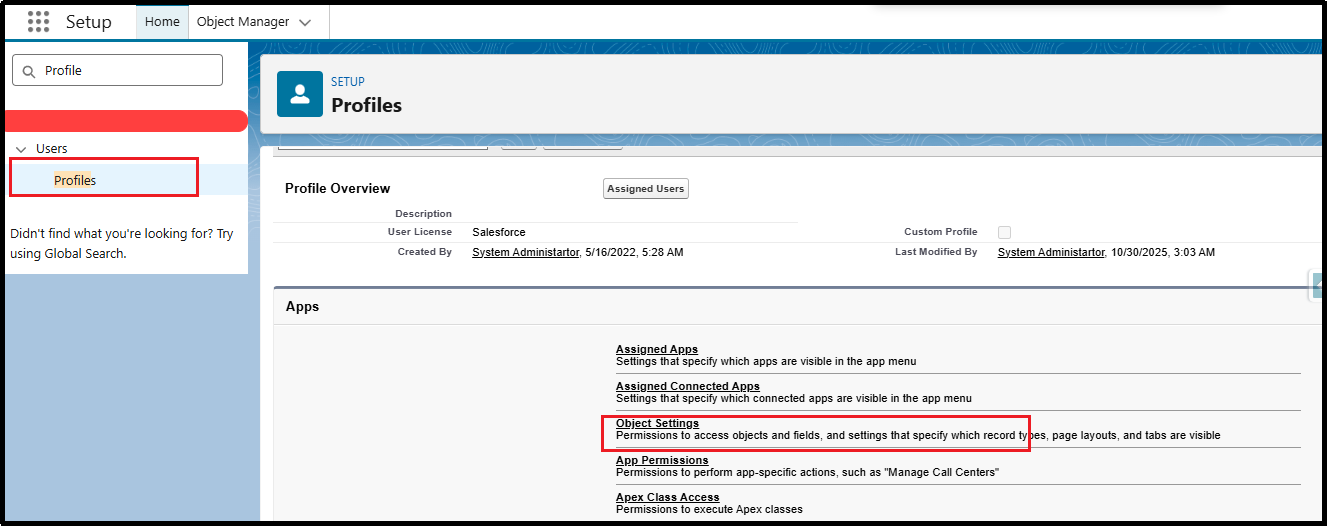
Task: Switch to the Home tab
Action: click(x=162, y=21)
